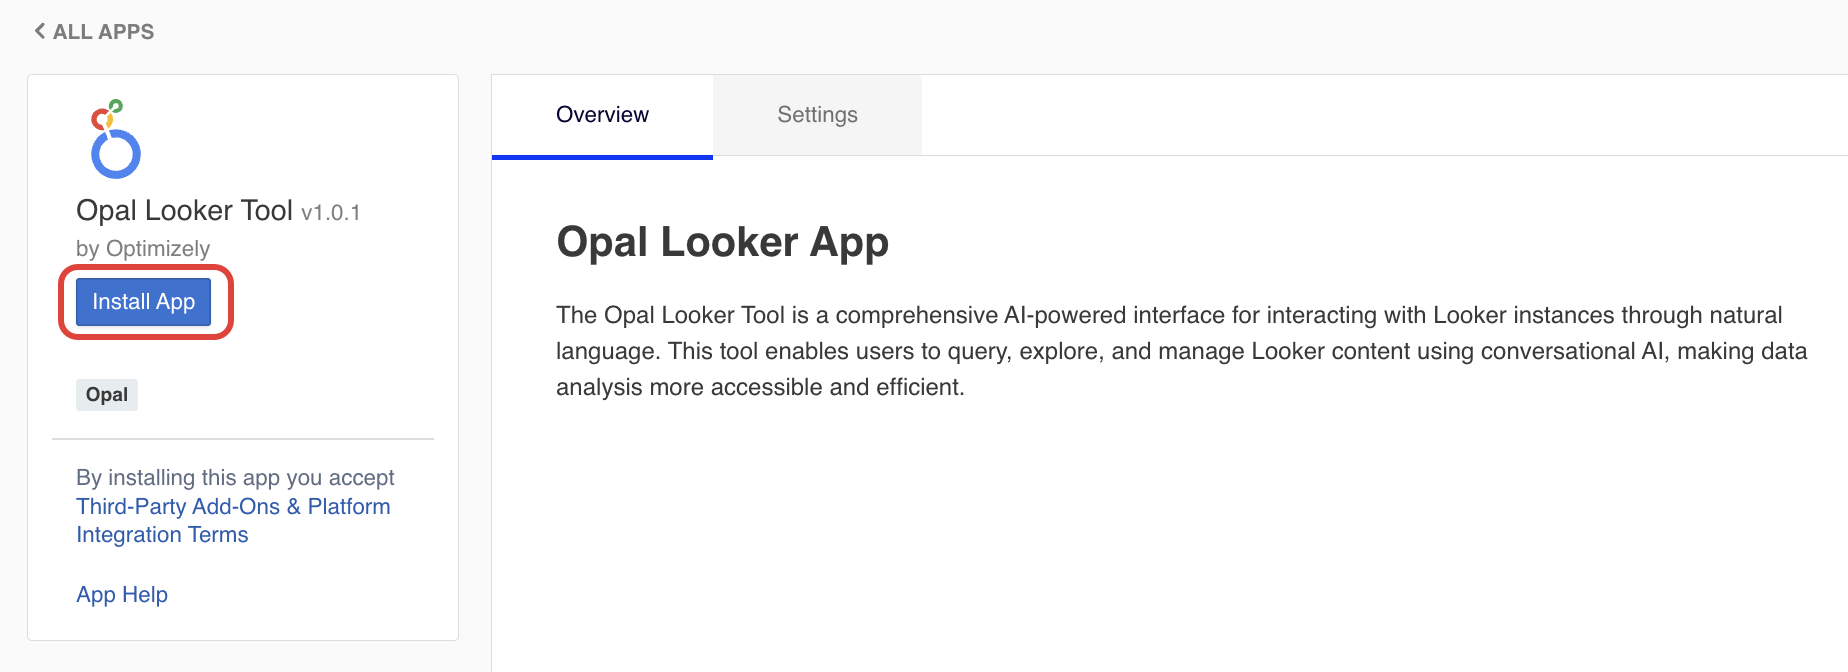Click the app description paragraph
This screenshot has width=1848, height=672.
click(1180, 351)
